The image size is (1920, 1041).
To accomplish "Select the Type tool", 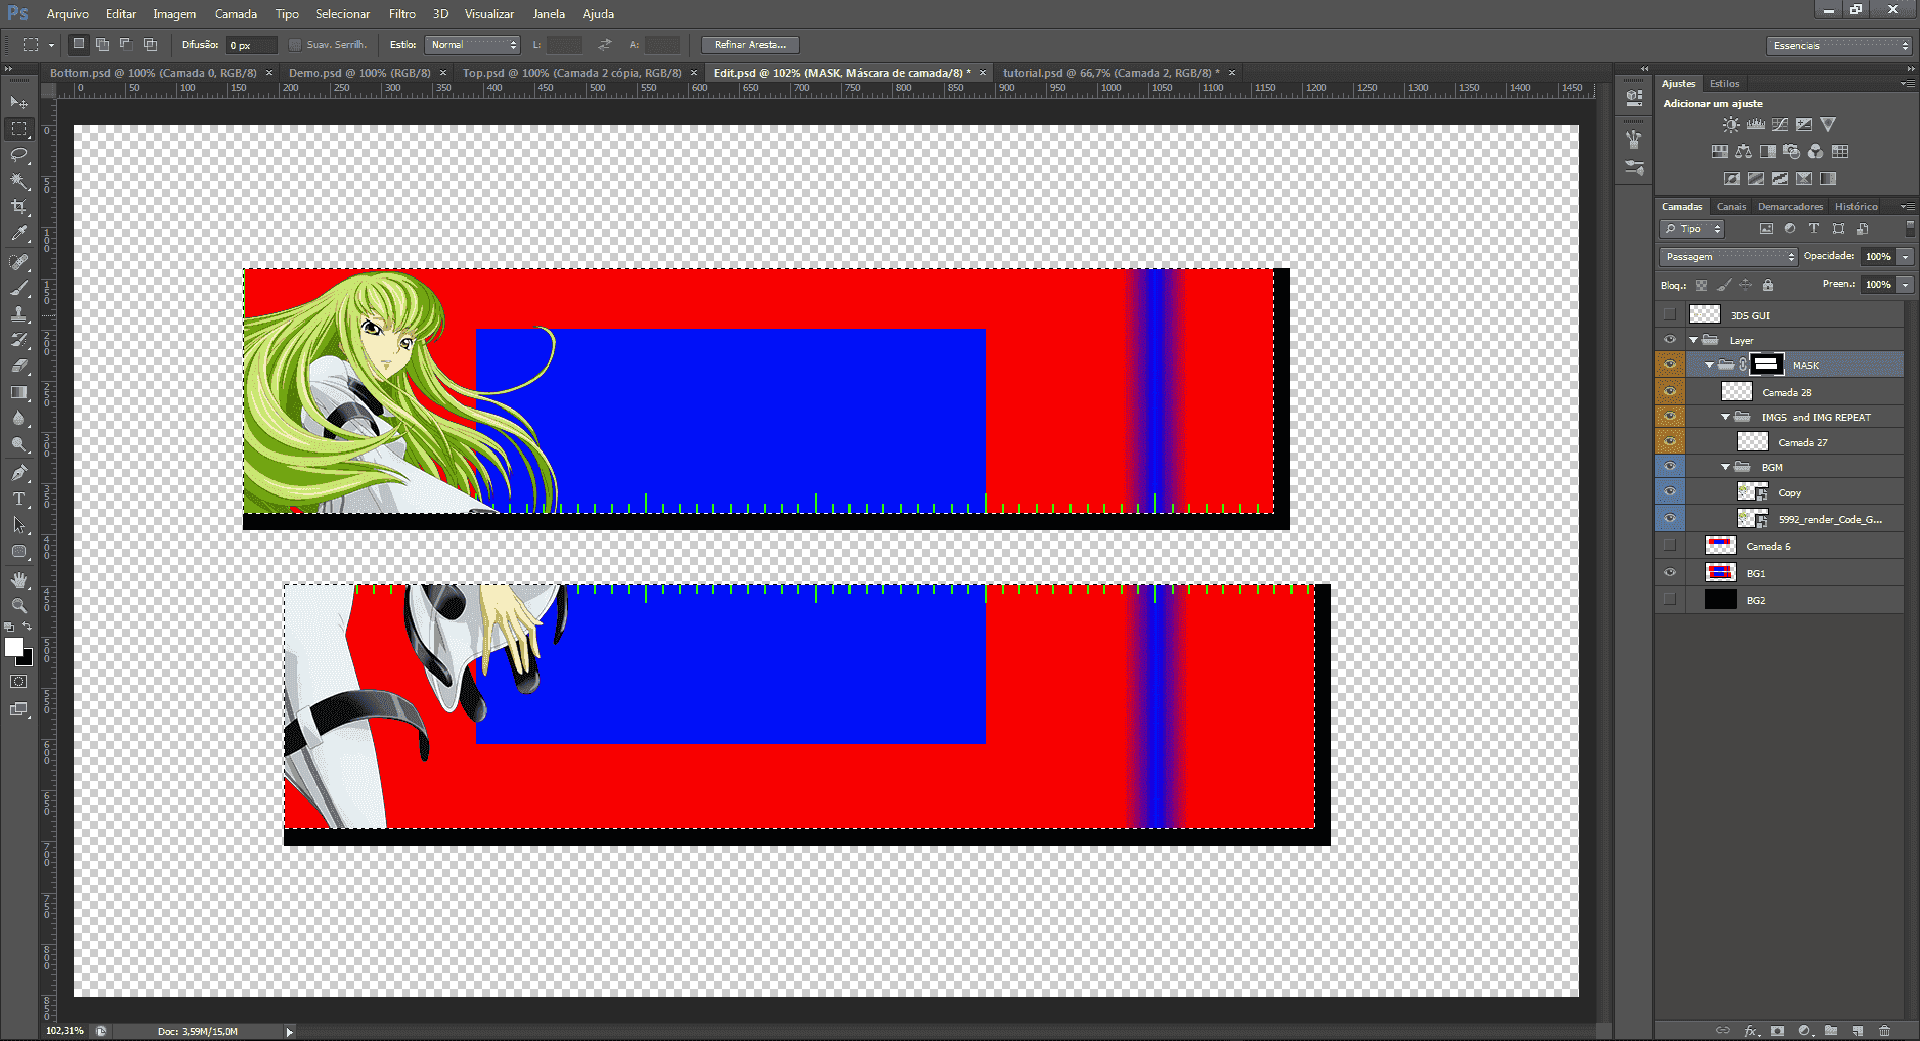I will pos(19,499).
